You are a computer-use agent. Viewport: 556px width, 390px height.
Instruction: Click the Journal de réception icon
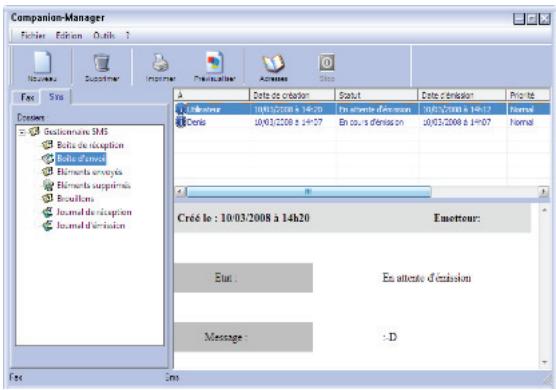coord(47,212)
